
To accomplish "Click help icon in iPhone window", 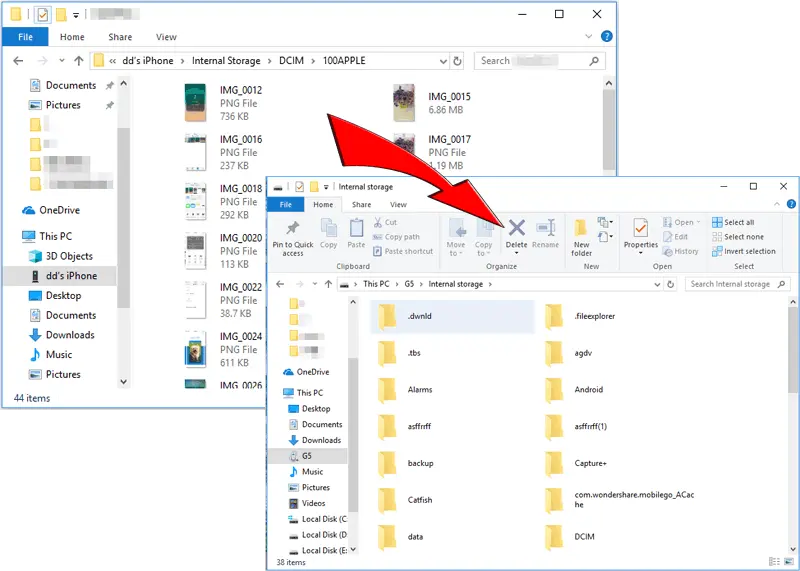I will click(607, 36).
